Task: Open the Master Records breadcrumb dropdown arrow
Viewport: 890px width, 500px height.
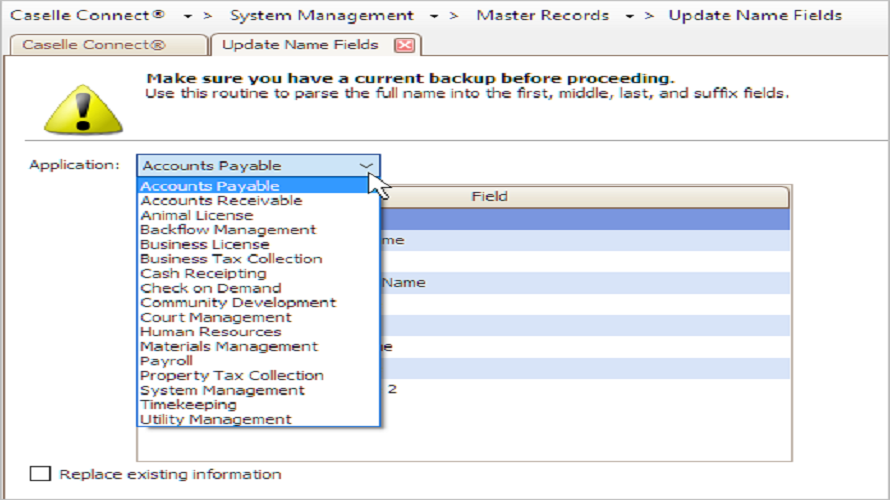Action: [x=629, y=16]
